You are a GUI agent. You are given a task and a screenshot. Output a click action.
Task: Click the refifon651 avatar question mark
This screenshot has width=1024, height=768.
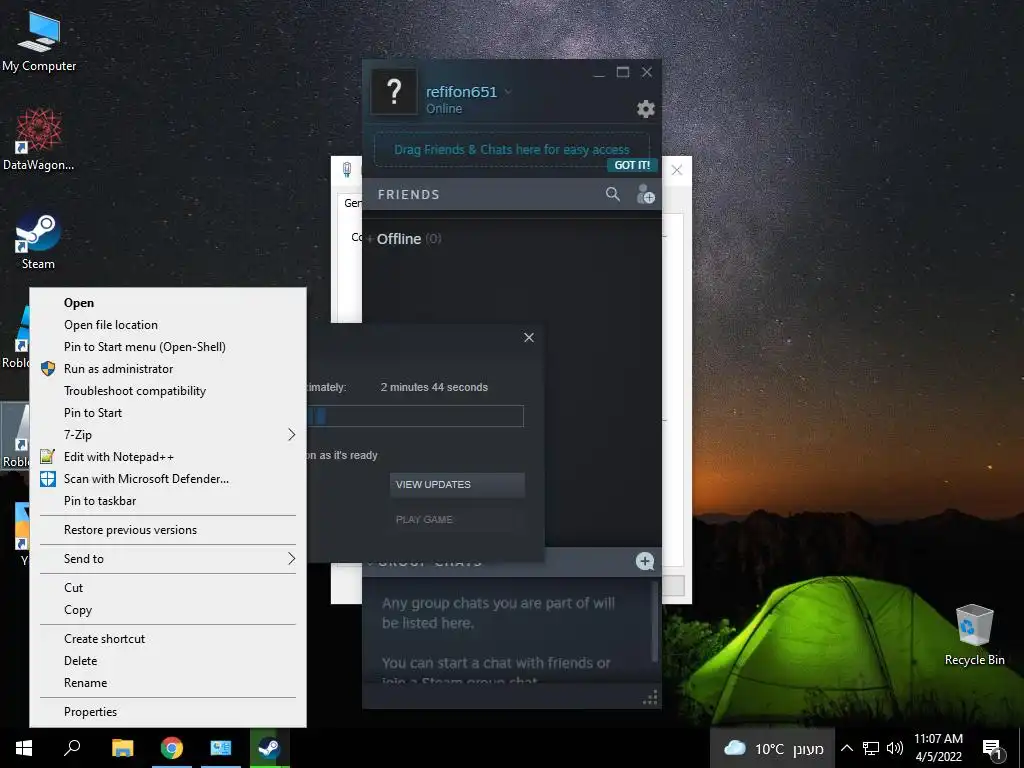click(x=394, y=91)
